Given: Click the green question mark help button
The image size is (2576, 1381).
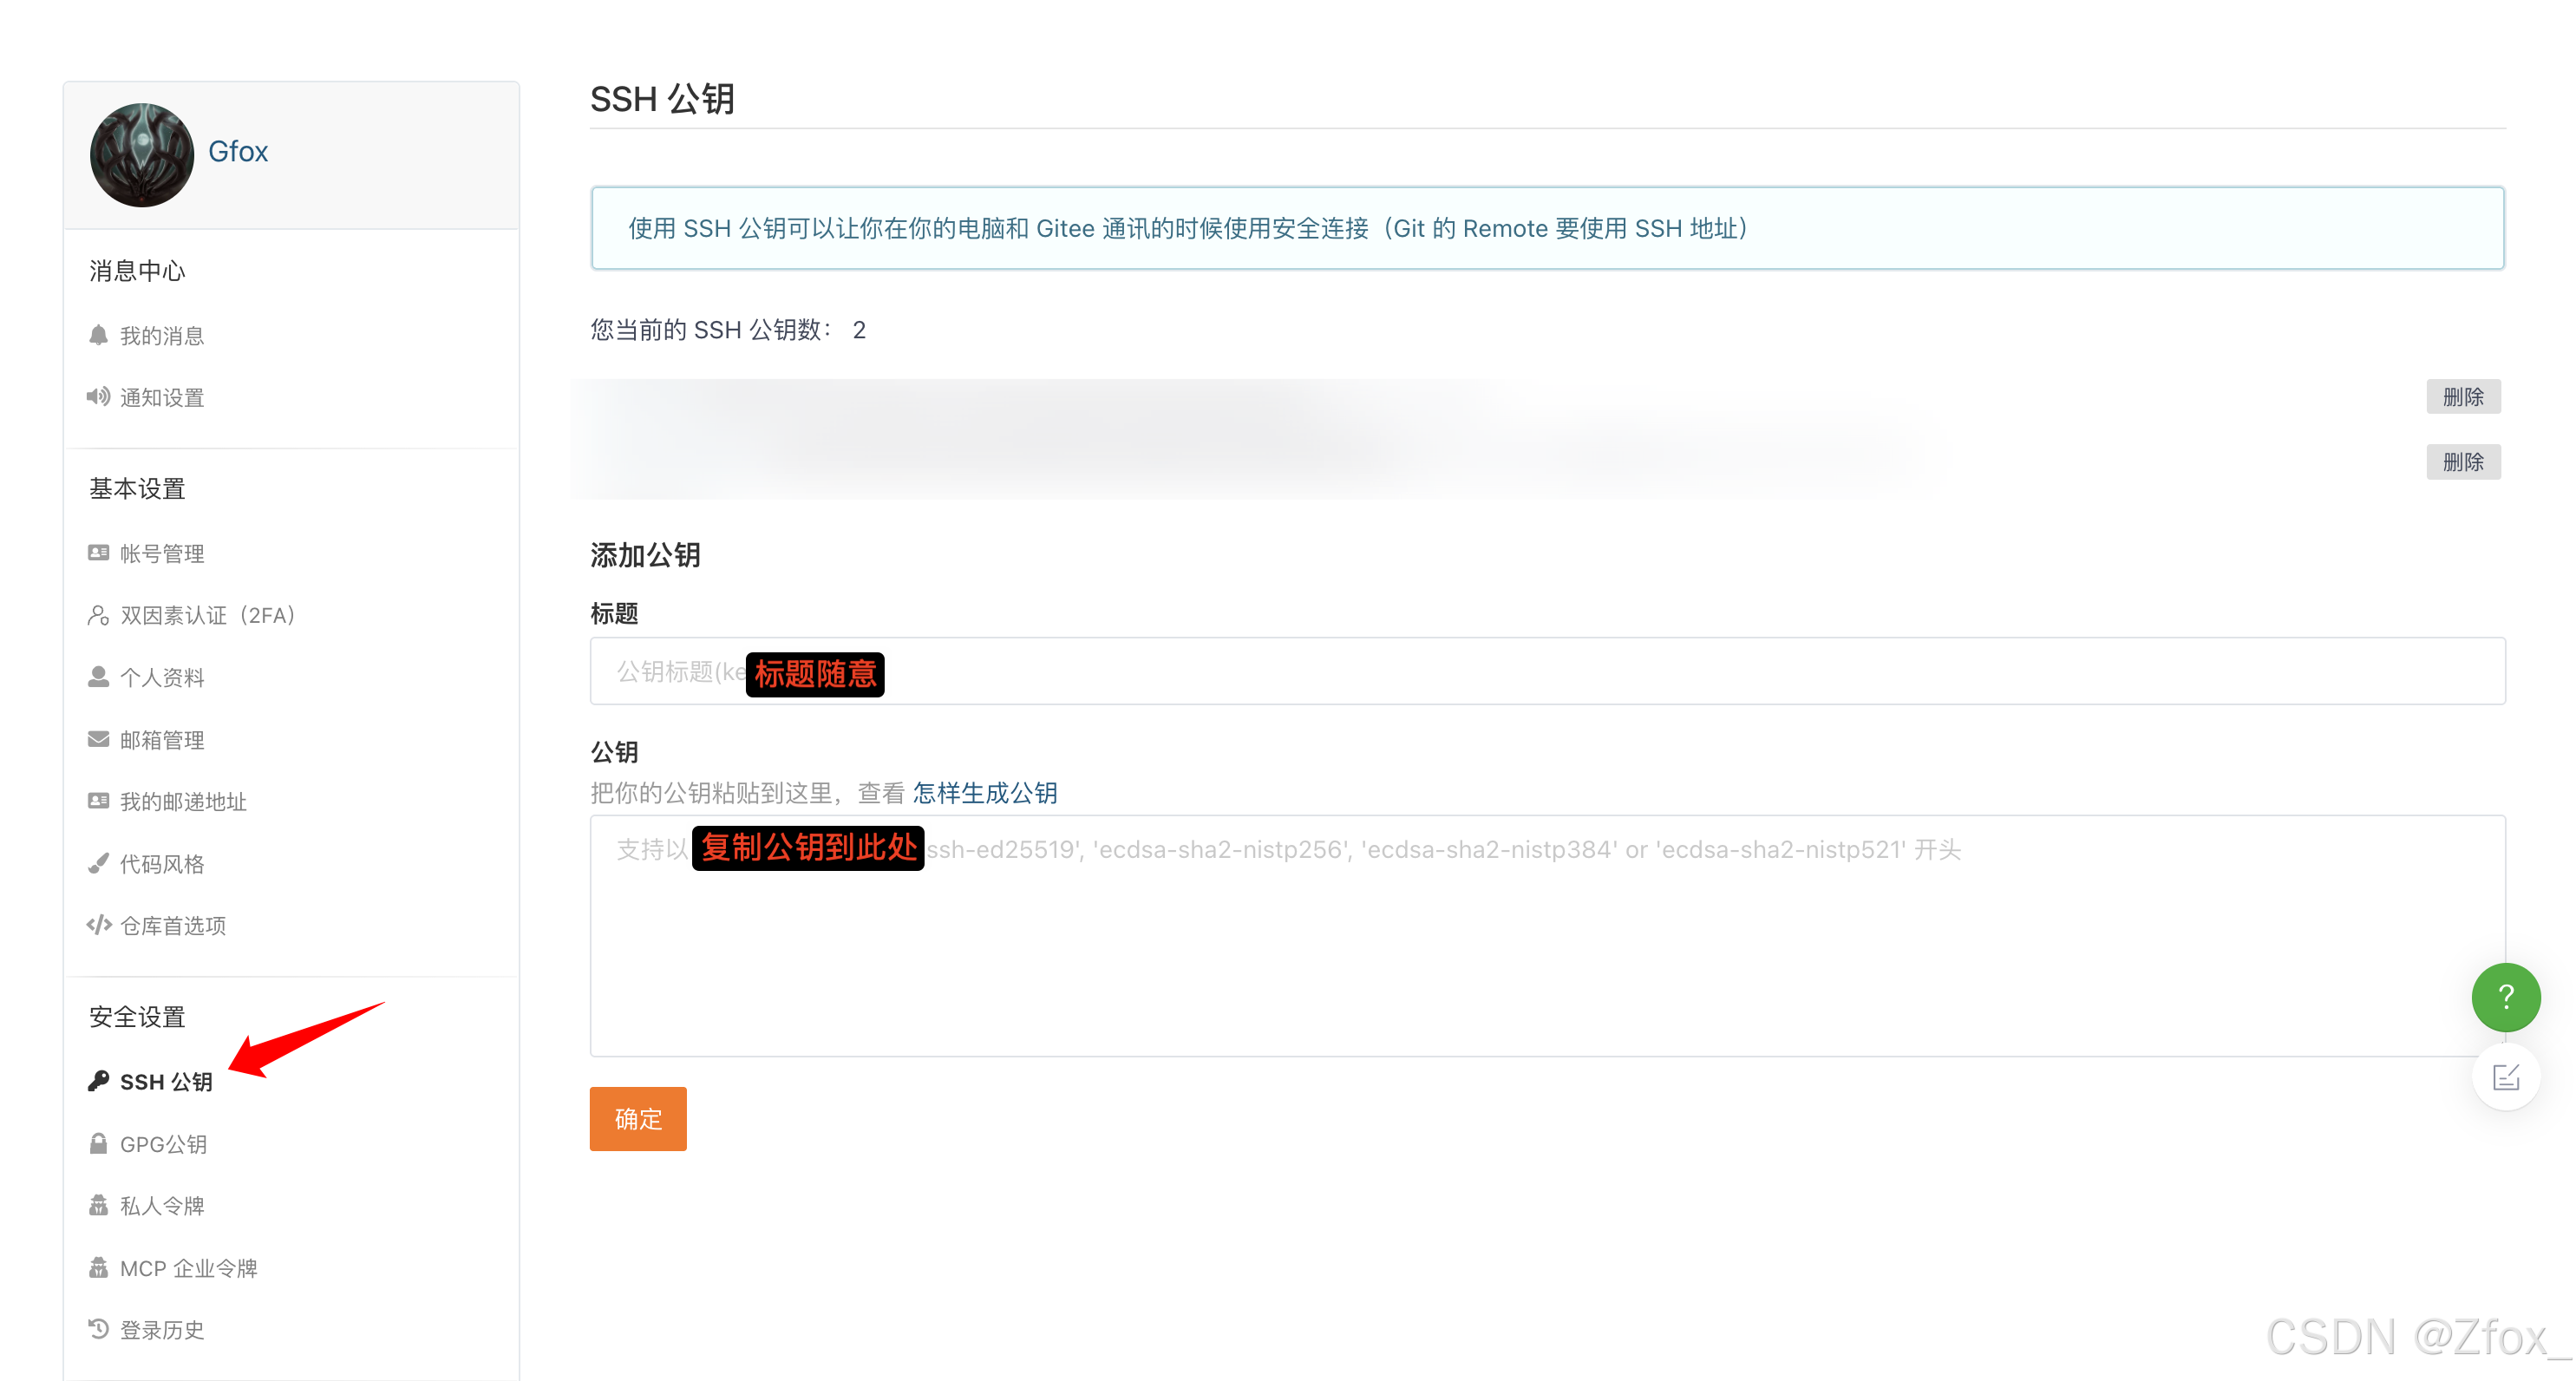Looking at the screenshot, I should tap(2505, 997).
